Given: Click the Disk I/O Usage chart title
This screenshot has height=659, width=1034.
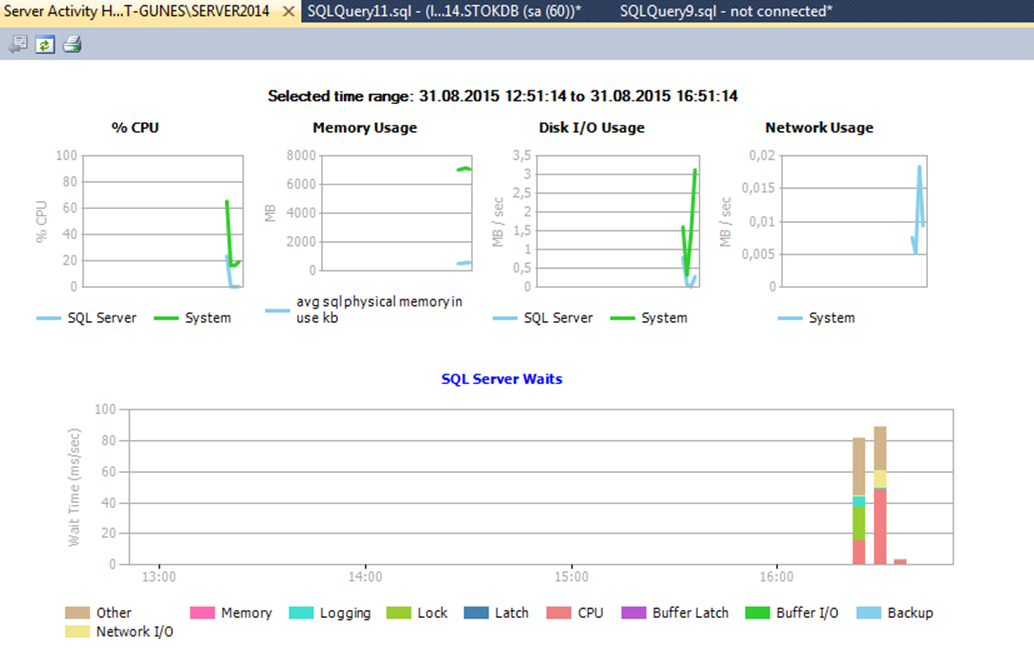Looking at the screenshot, I should click(592, 127).
